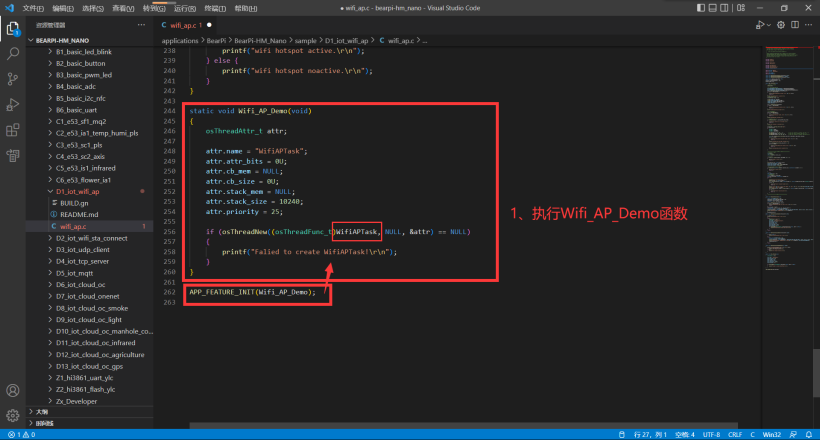The width and height of the screenshot is (820, 440).
Task: Open the 文件 (File) menu
Action: (x=31, y=7)
